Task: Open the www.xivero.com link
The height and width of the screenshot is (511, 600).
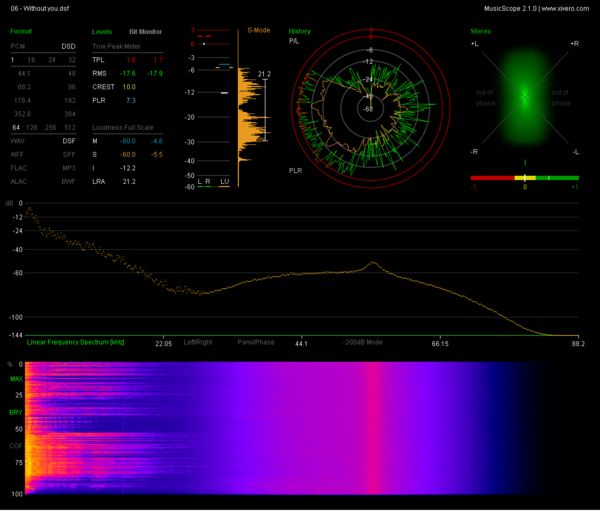Action: 565,8
